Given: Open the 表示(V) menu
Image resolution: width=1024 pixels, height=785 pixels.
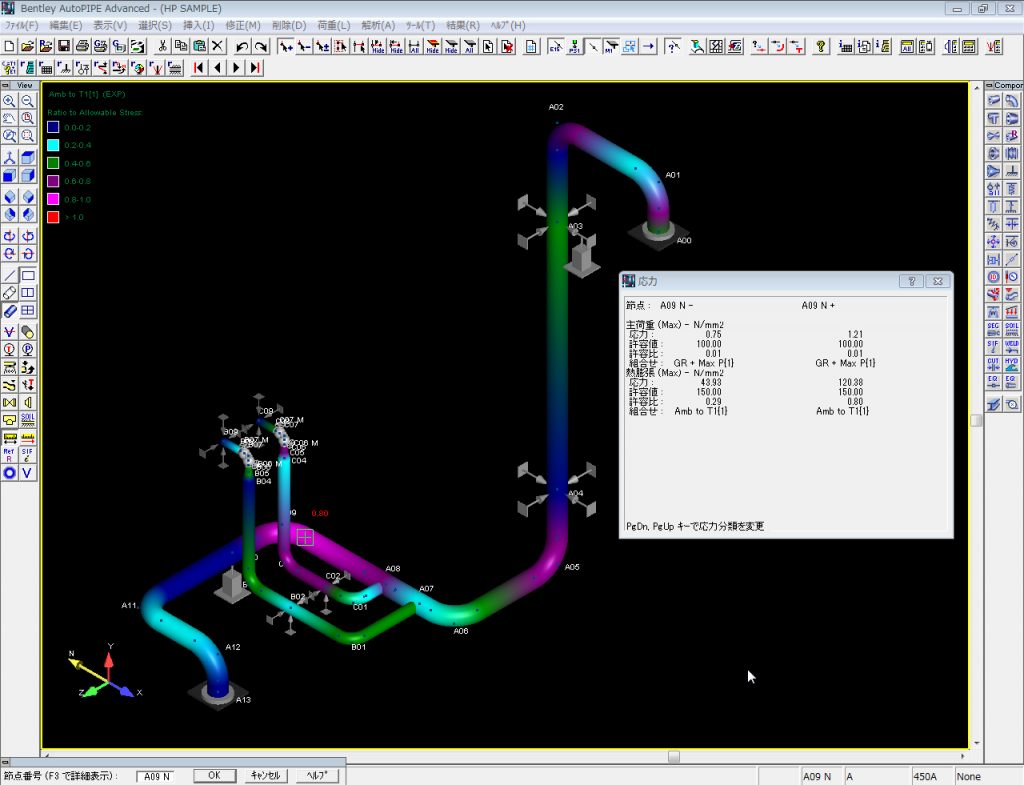Looking at the screenshot, I should click(x=110, y=25).
